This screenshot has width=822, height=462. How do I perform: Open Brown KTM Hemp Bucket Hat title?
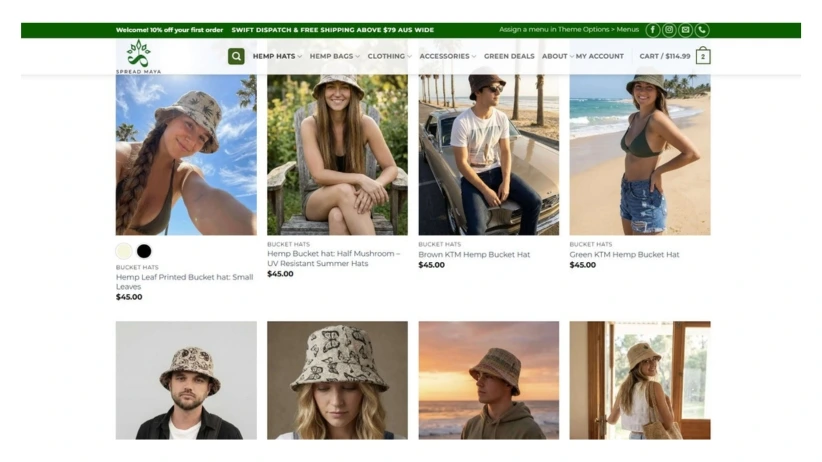pos(474,254)
